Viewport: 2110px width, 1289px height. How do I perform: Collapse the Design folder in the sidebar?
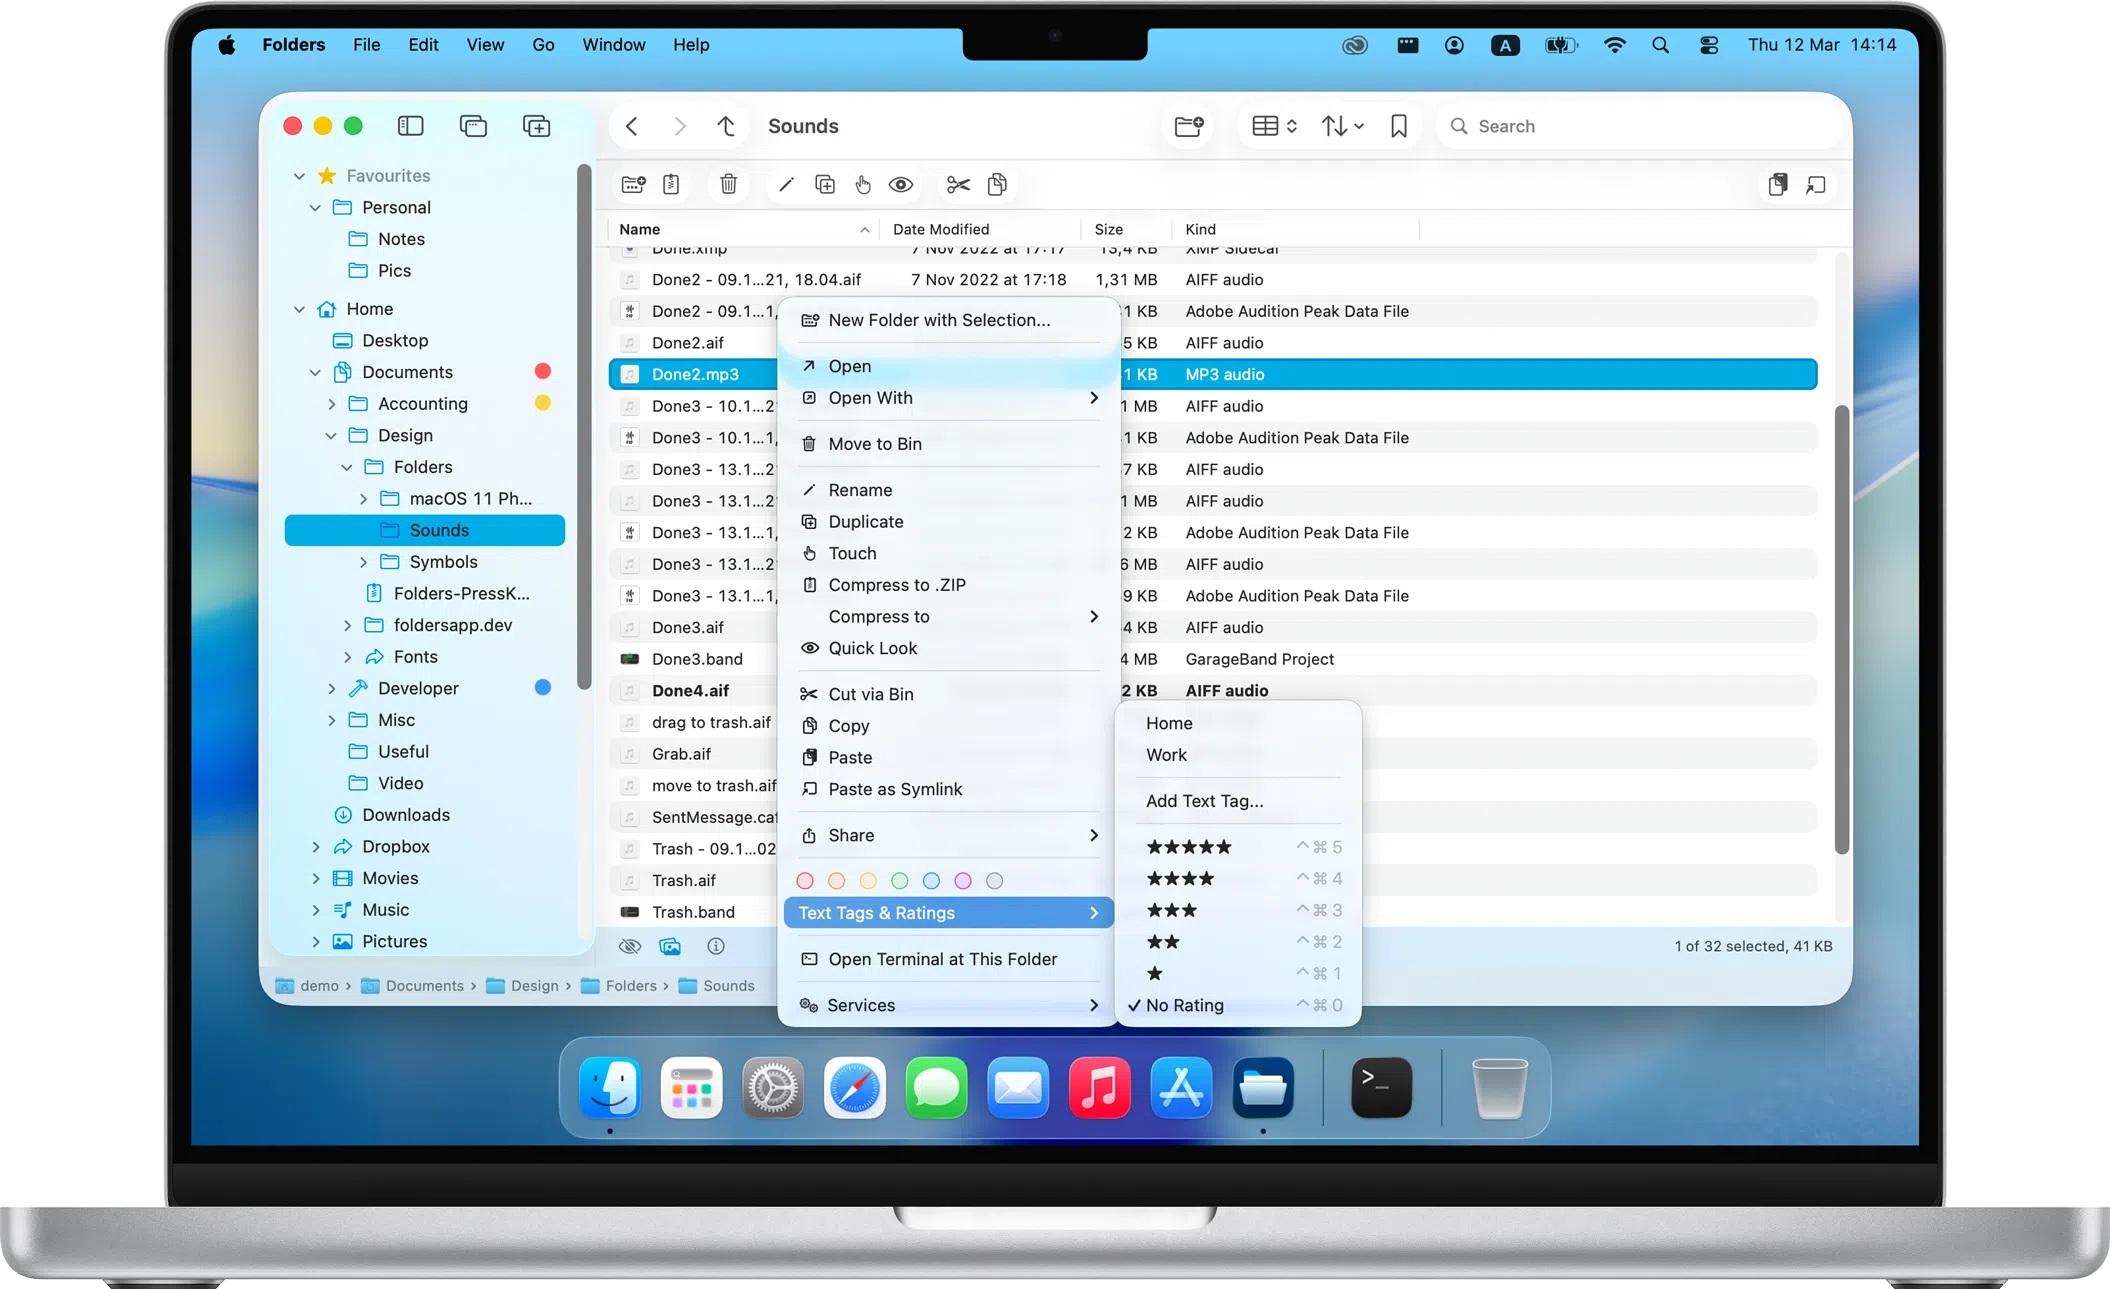[331, 436]
